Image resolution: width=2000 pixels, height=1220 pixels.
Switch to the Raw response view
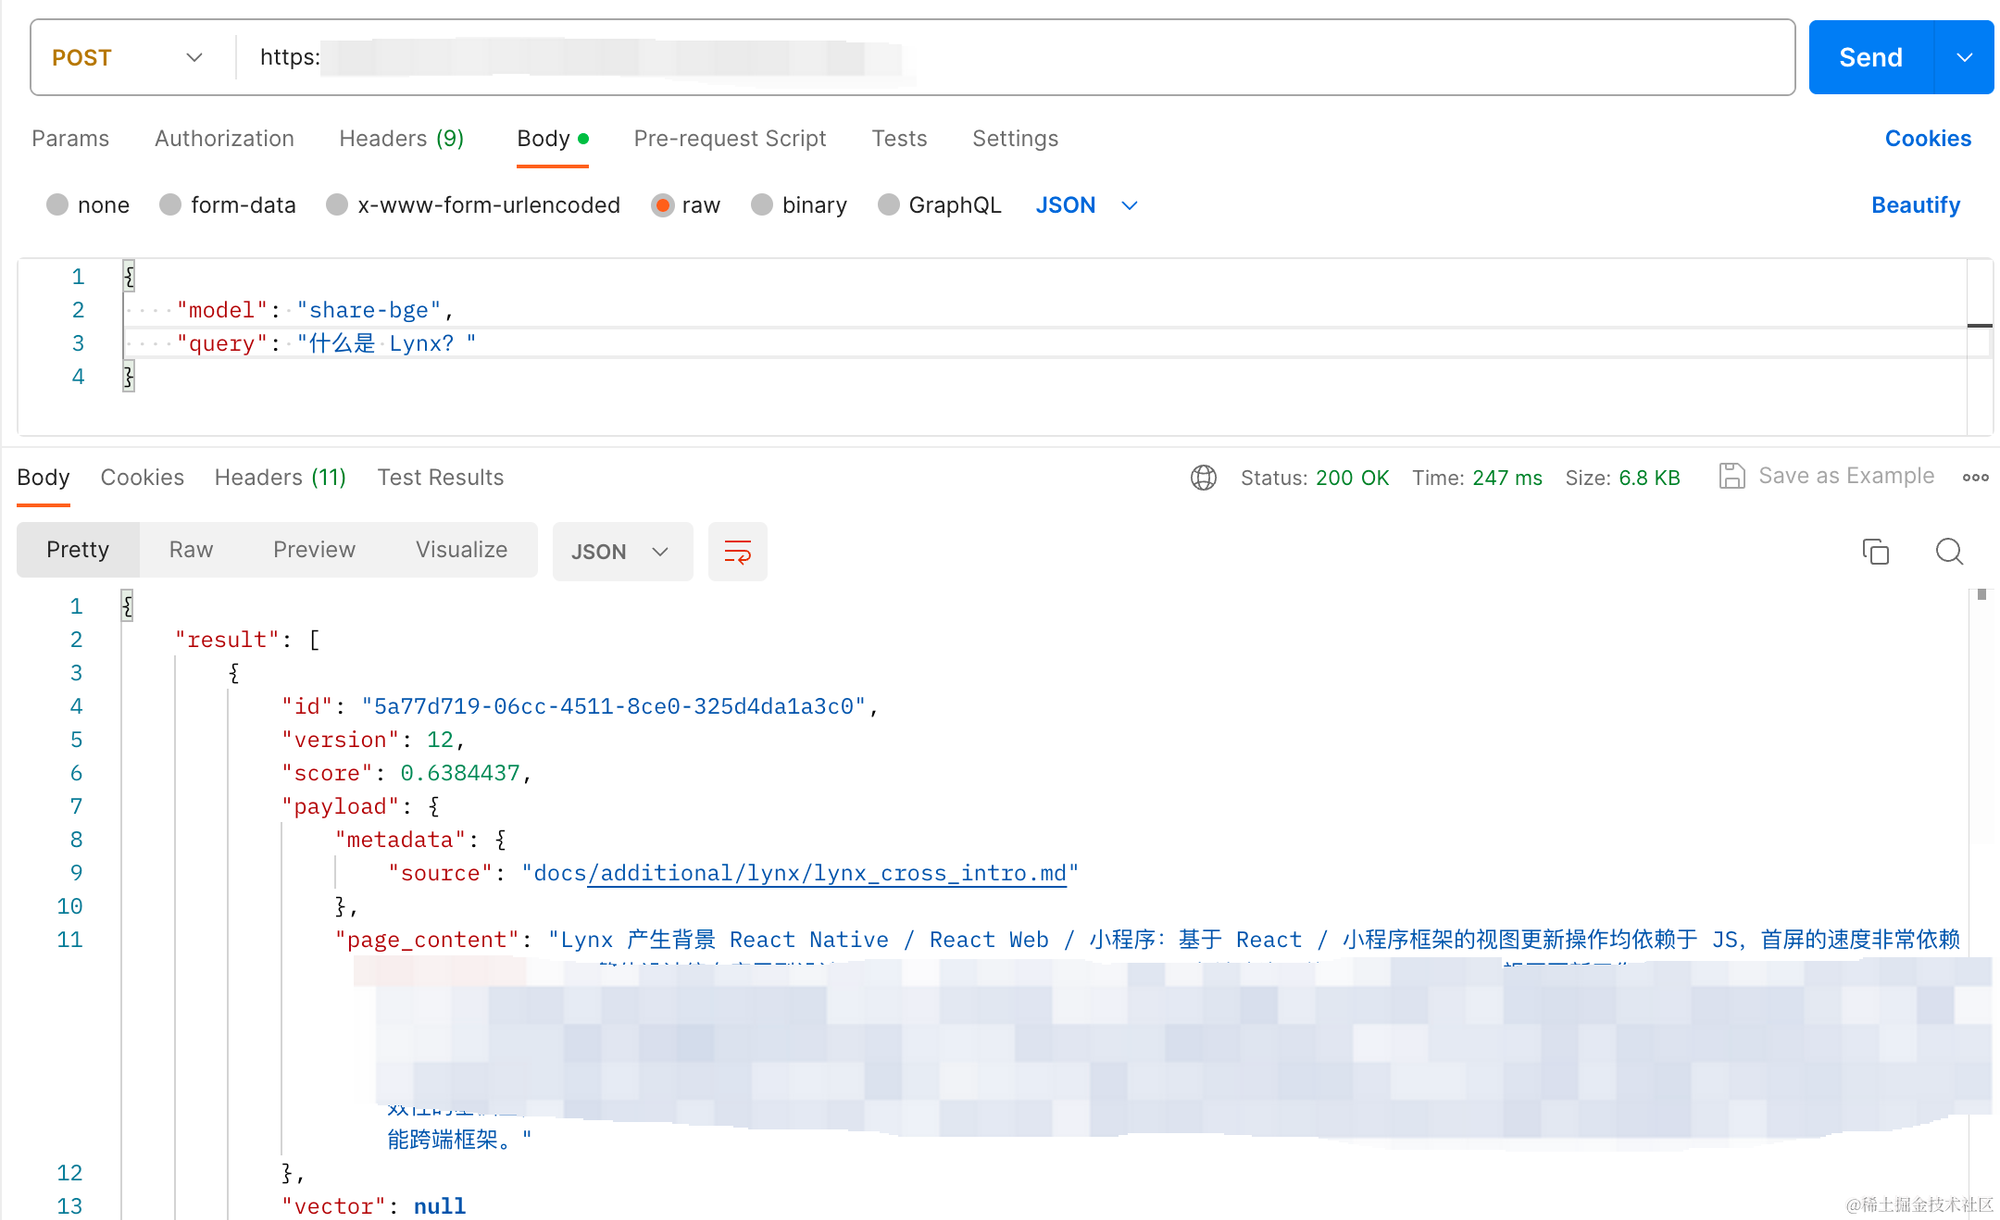tap(190, 550)
